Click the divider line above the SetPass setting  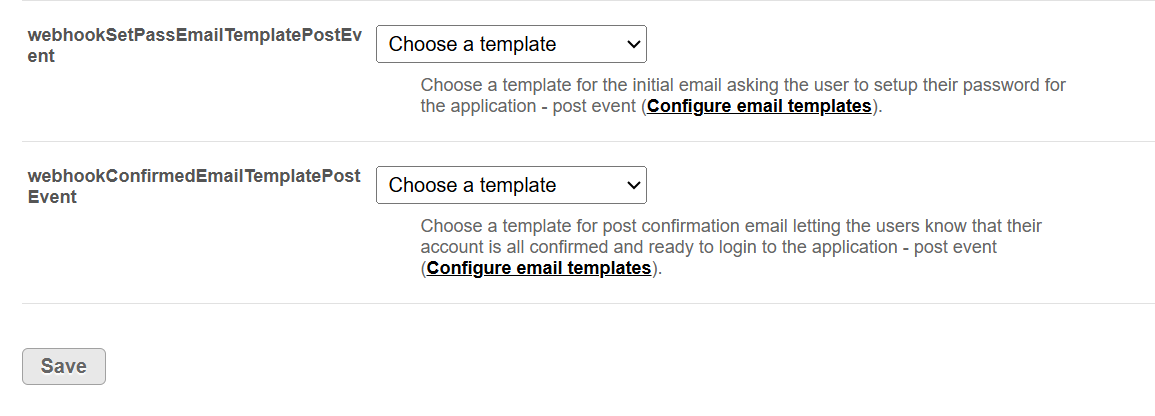tap(588, 1)
